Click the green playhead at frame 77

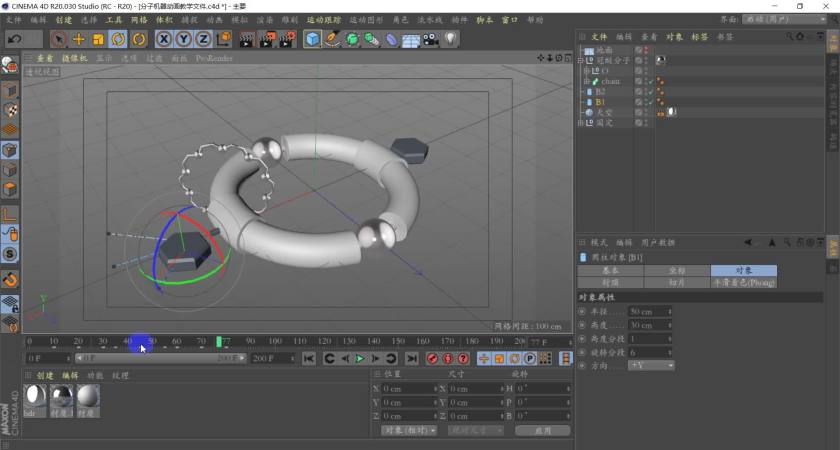click(219, 342)
